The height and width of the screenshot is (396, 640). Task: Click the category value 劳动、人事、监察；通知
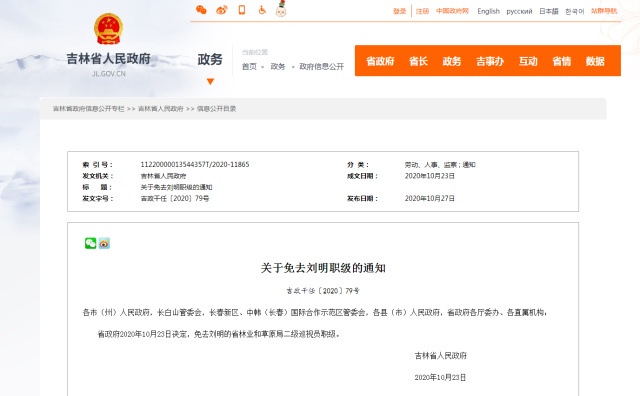click(x=440, y=165)
